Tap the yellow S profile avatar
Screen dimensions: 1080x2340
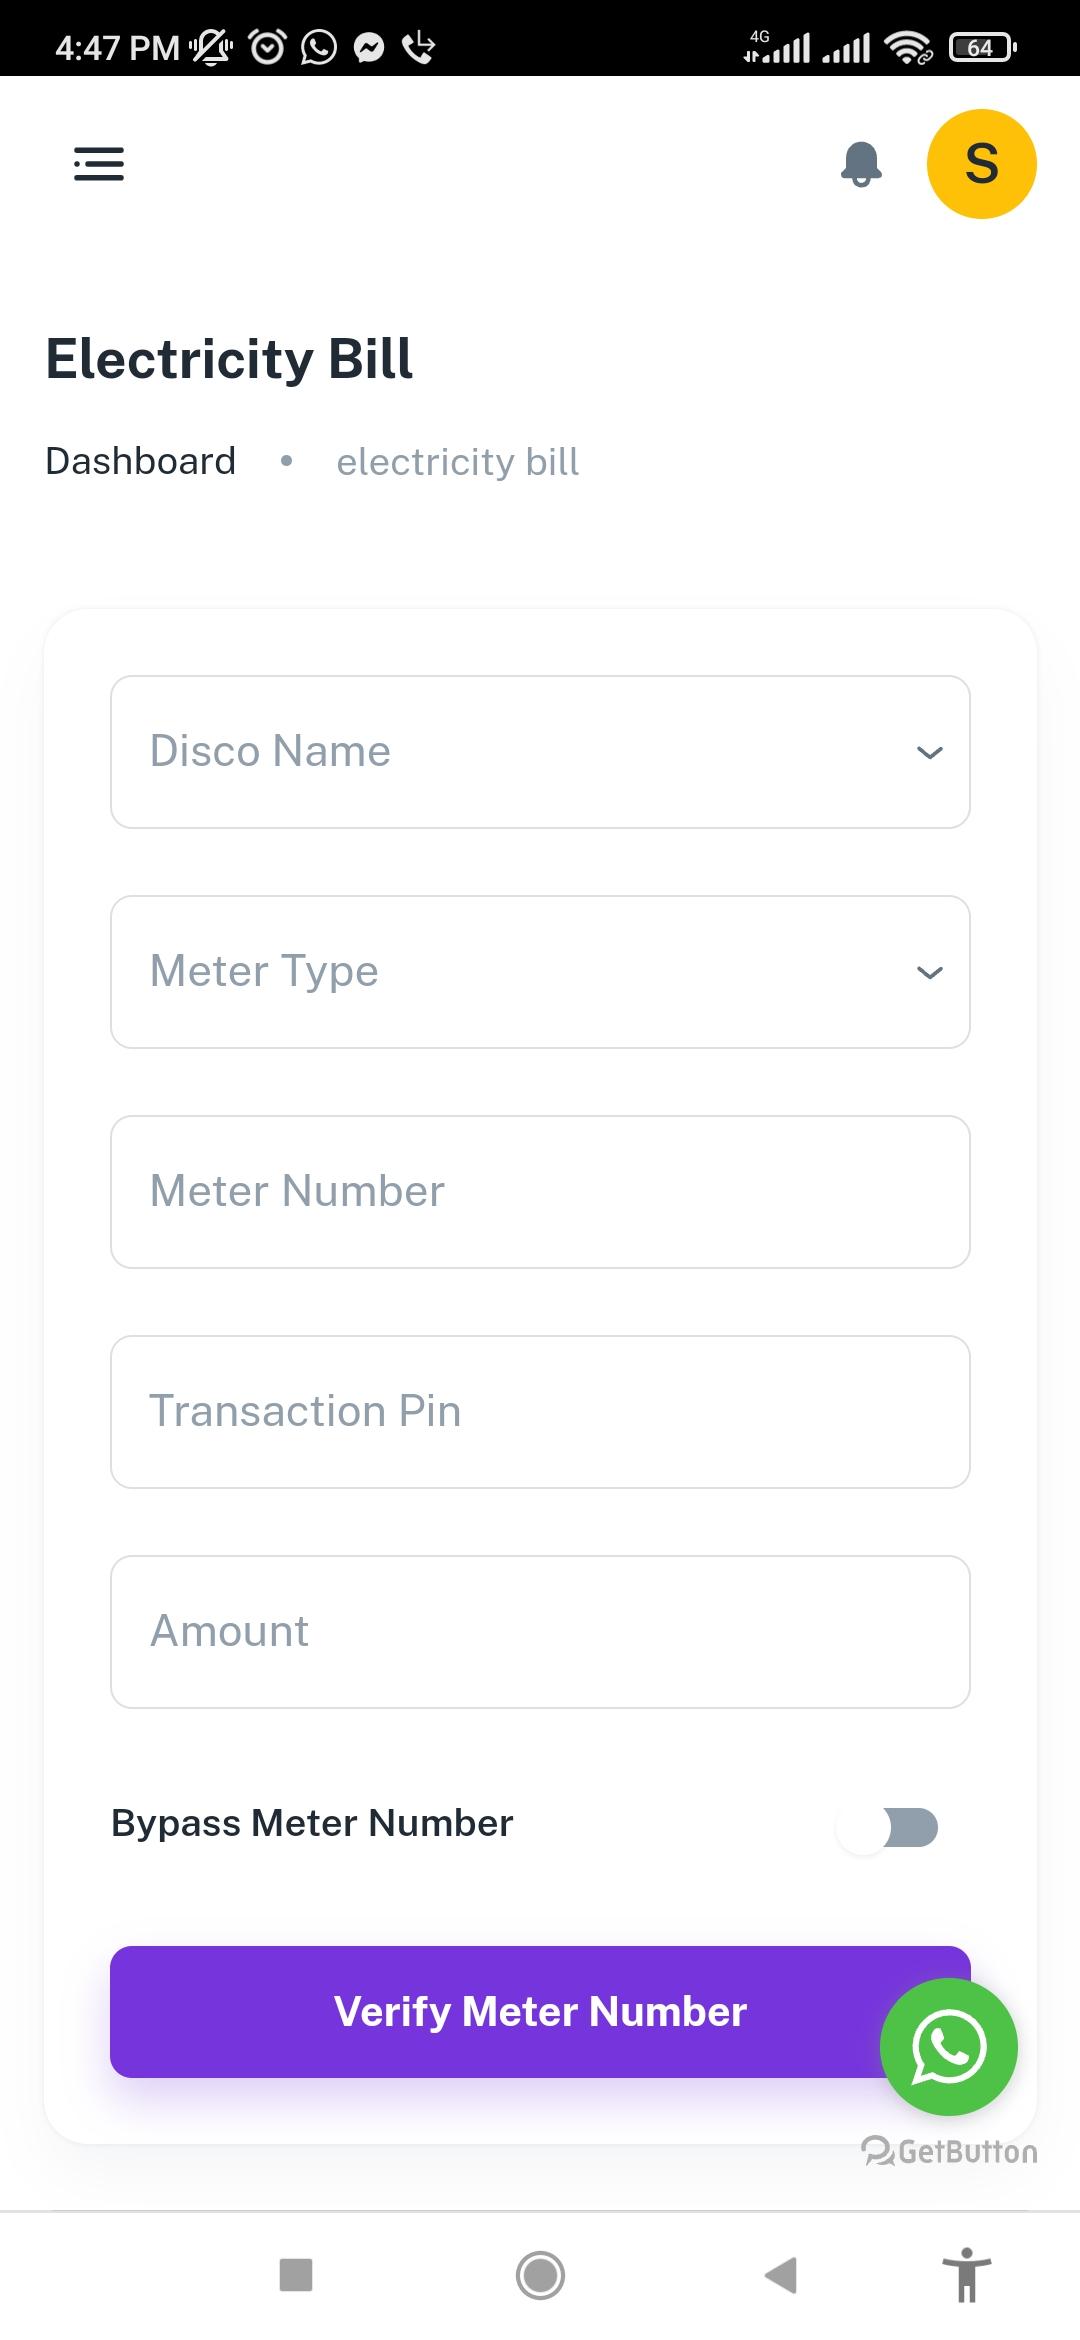981,164
